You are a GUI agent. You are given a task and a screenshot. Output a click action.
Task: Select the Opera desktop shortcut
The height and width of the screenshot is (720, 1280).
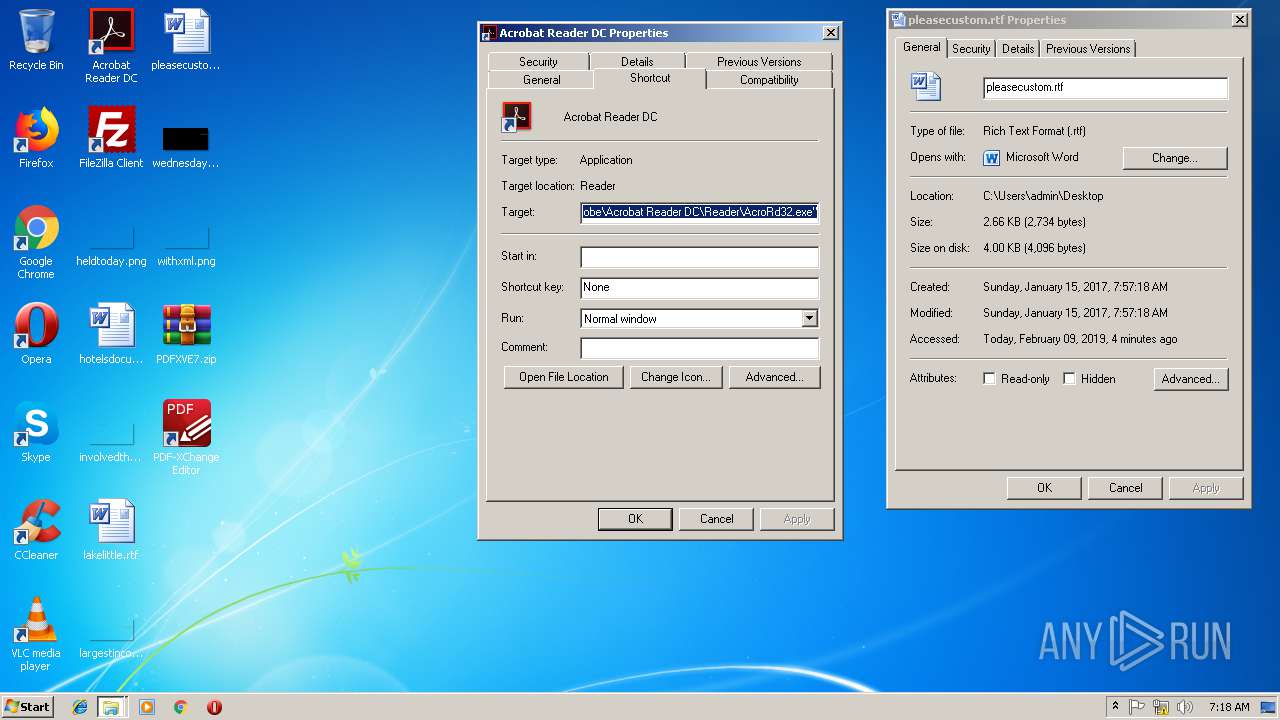(36, 334)
